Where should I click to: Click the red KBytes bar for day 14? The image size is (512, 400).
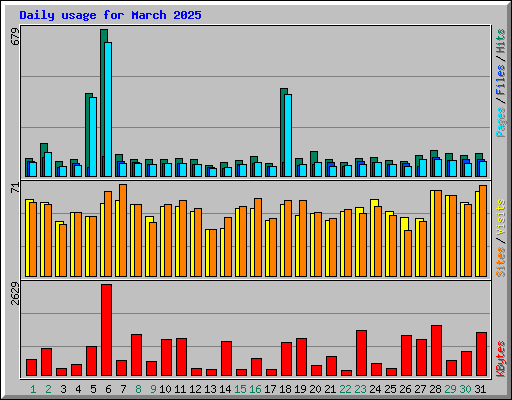227,359
